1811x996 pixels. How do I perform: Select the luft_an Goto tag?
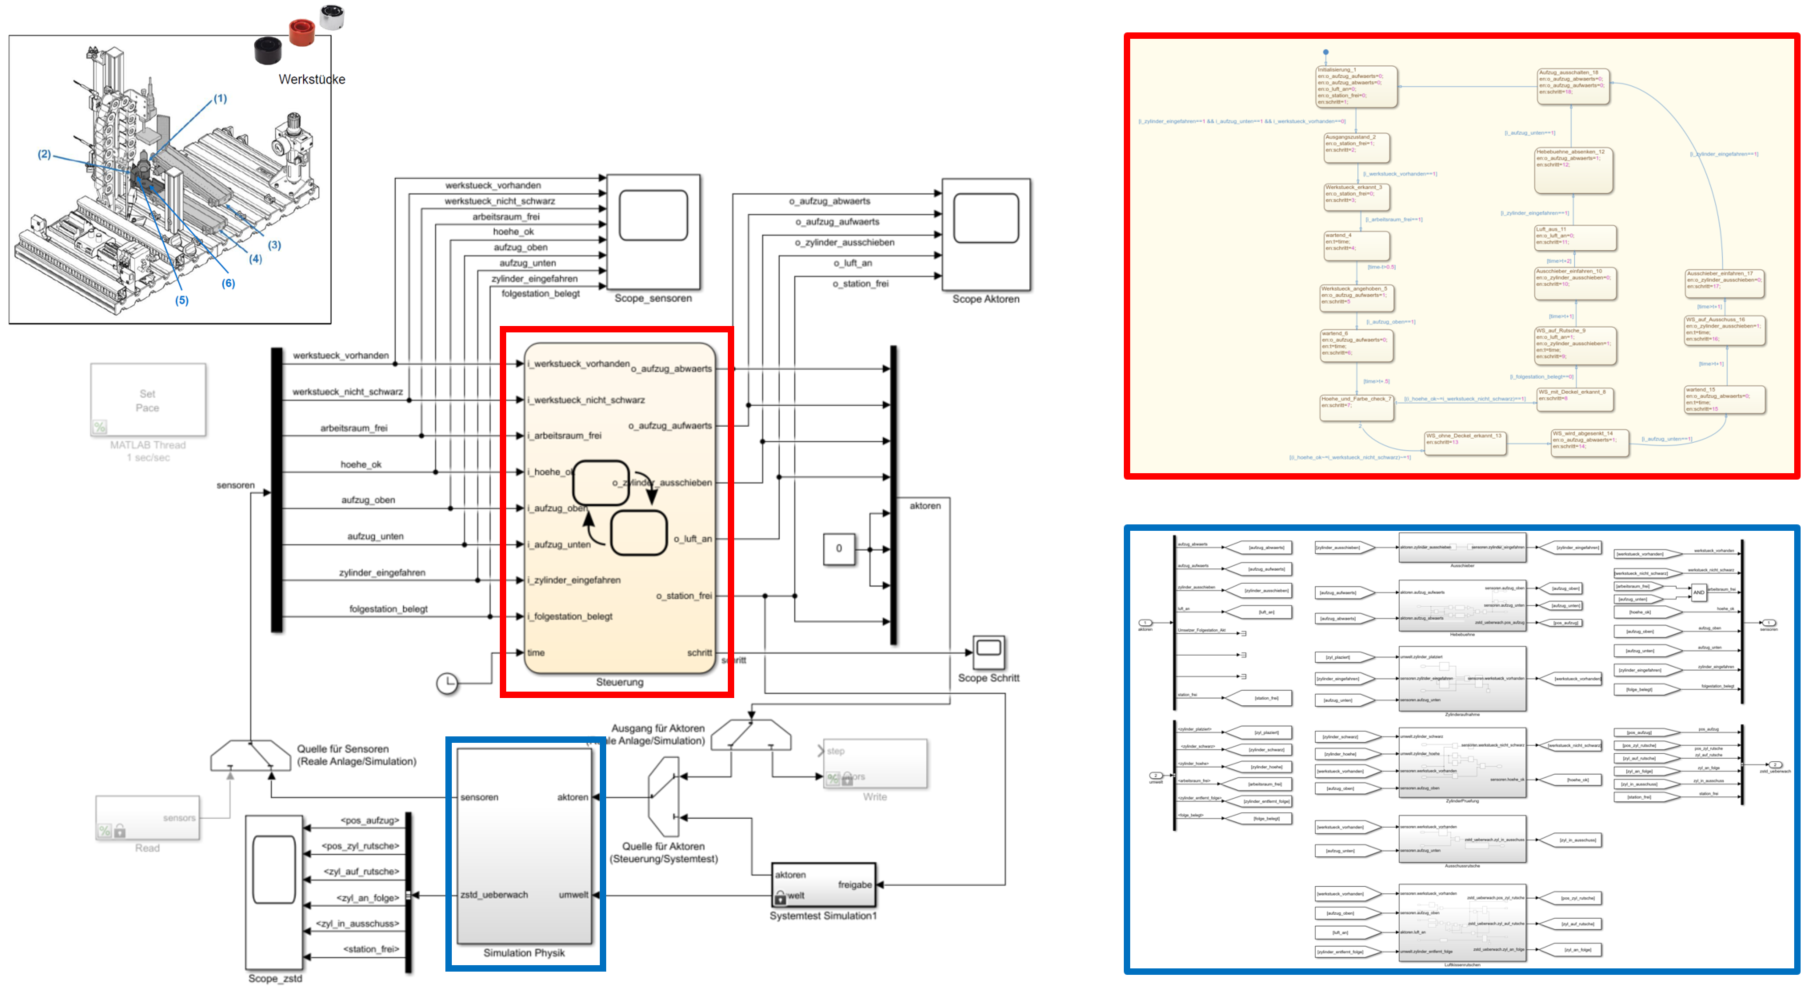(x=1267, y=612)
